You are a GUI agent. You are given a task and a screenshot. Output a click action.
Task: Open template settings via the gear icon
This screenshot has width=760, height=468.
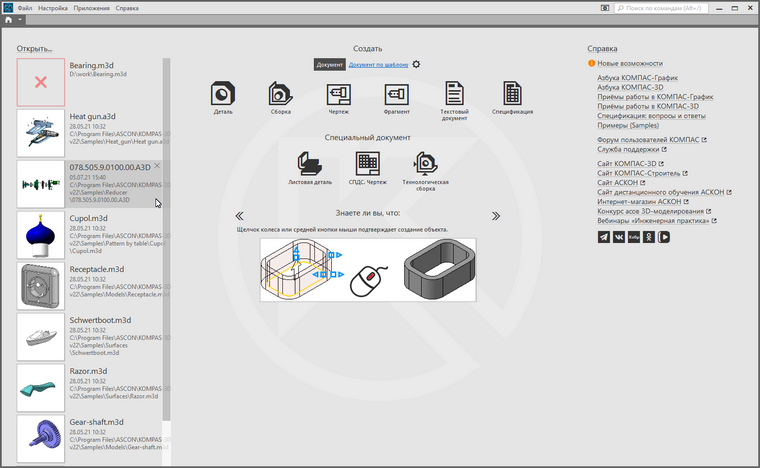coord(417,64)
